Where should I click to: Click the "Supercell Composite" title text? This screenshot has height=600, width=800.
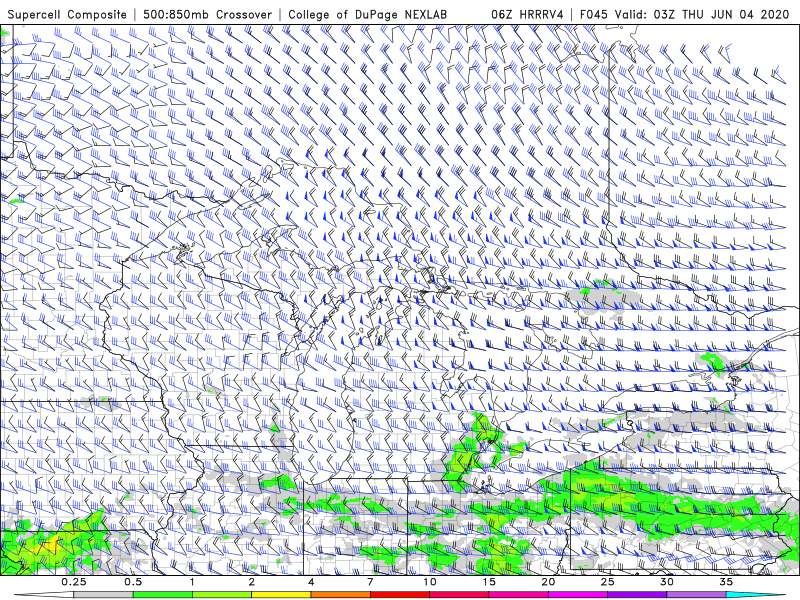[x=67, y=15]
